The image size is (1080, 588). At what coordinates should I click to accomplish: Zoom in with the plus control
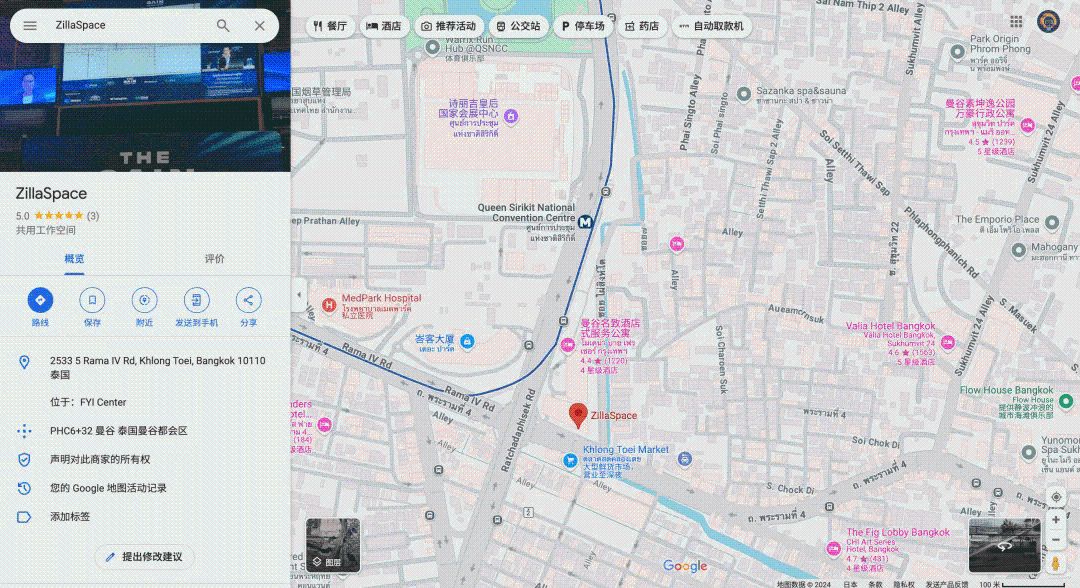pyautogui.click(x=1055, y=520)
